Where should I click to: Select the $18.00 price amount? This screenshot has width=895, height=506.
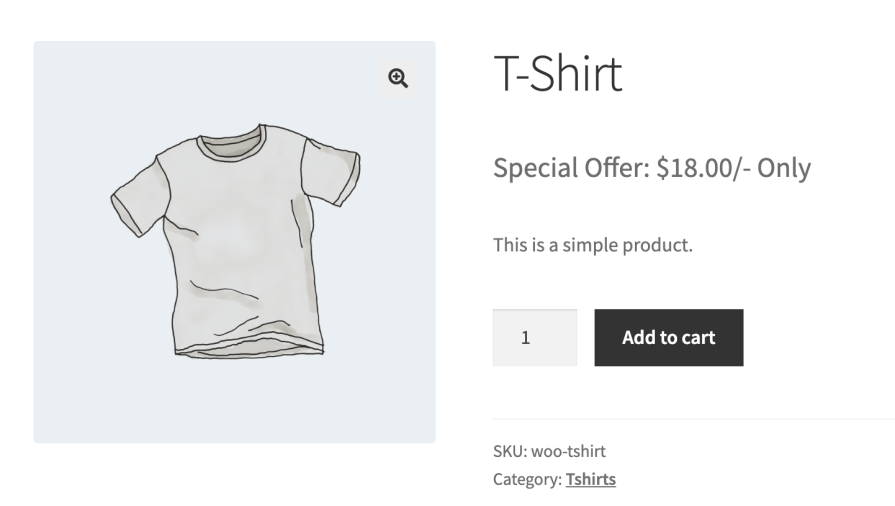(x=692, y=168)
